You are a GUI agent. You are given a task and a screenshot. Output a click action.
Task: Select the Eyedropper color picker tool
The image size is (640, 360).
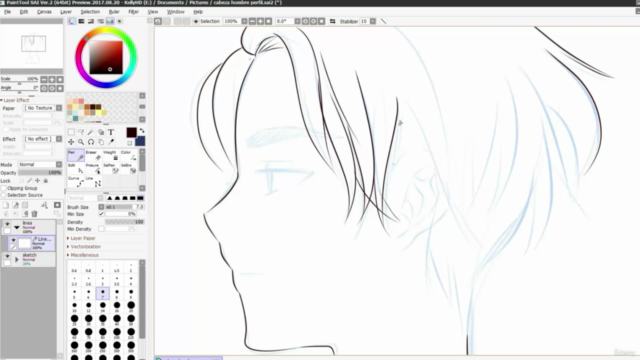(111, 142)
